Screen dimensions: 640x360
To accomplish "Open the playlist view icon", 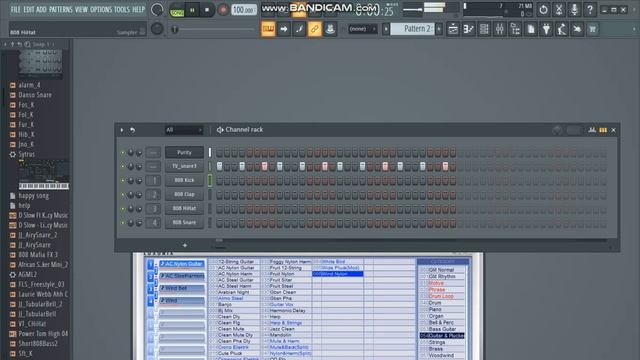I will [x=453, y=29].
